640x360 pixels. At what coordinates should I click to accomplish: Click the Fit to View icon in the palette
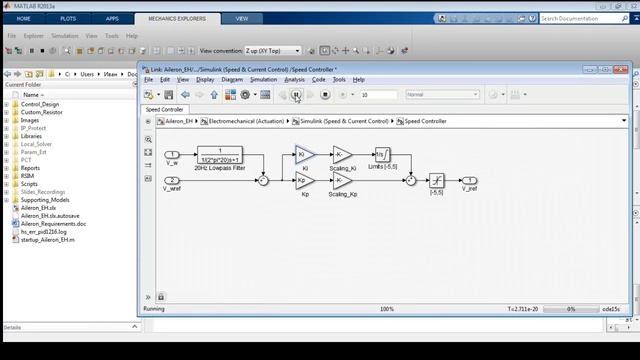pos(148,152)
